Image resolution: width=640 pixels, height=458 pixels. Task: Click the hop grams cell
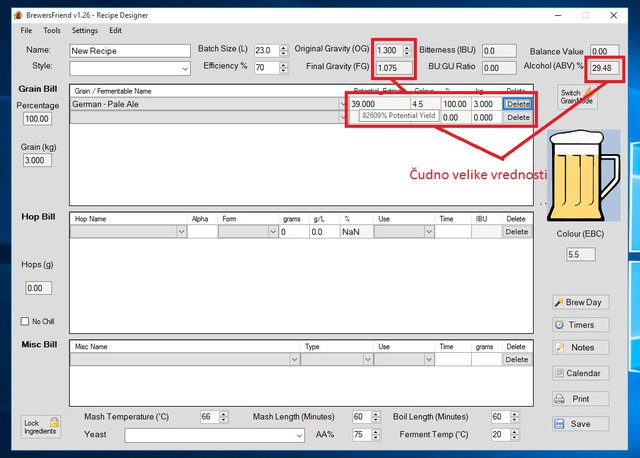[294, 232]
